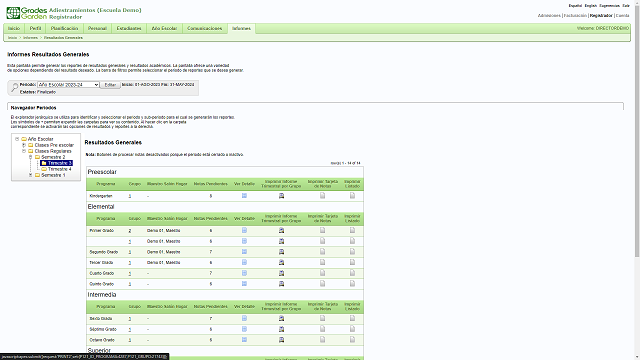Open Ver Detalle for Segundo Grado
This screenshot has width=640, height=360.
[x=244, y=252]
